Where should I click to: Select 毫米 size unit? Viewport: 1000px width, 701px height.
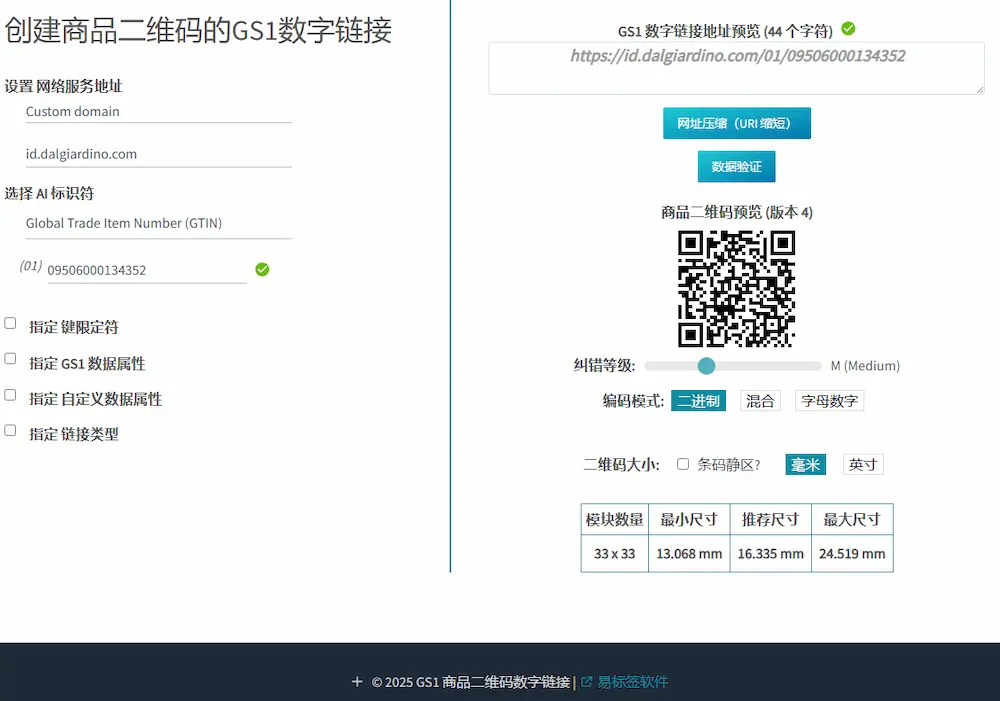click(x=805, y=465)
